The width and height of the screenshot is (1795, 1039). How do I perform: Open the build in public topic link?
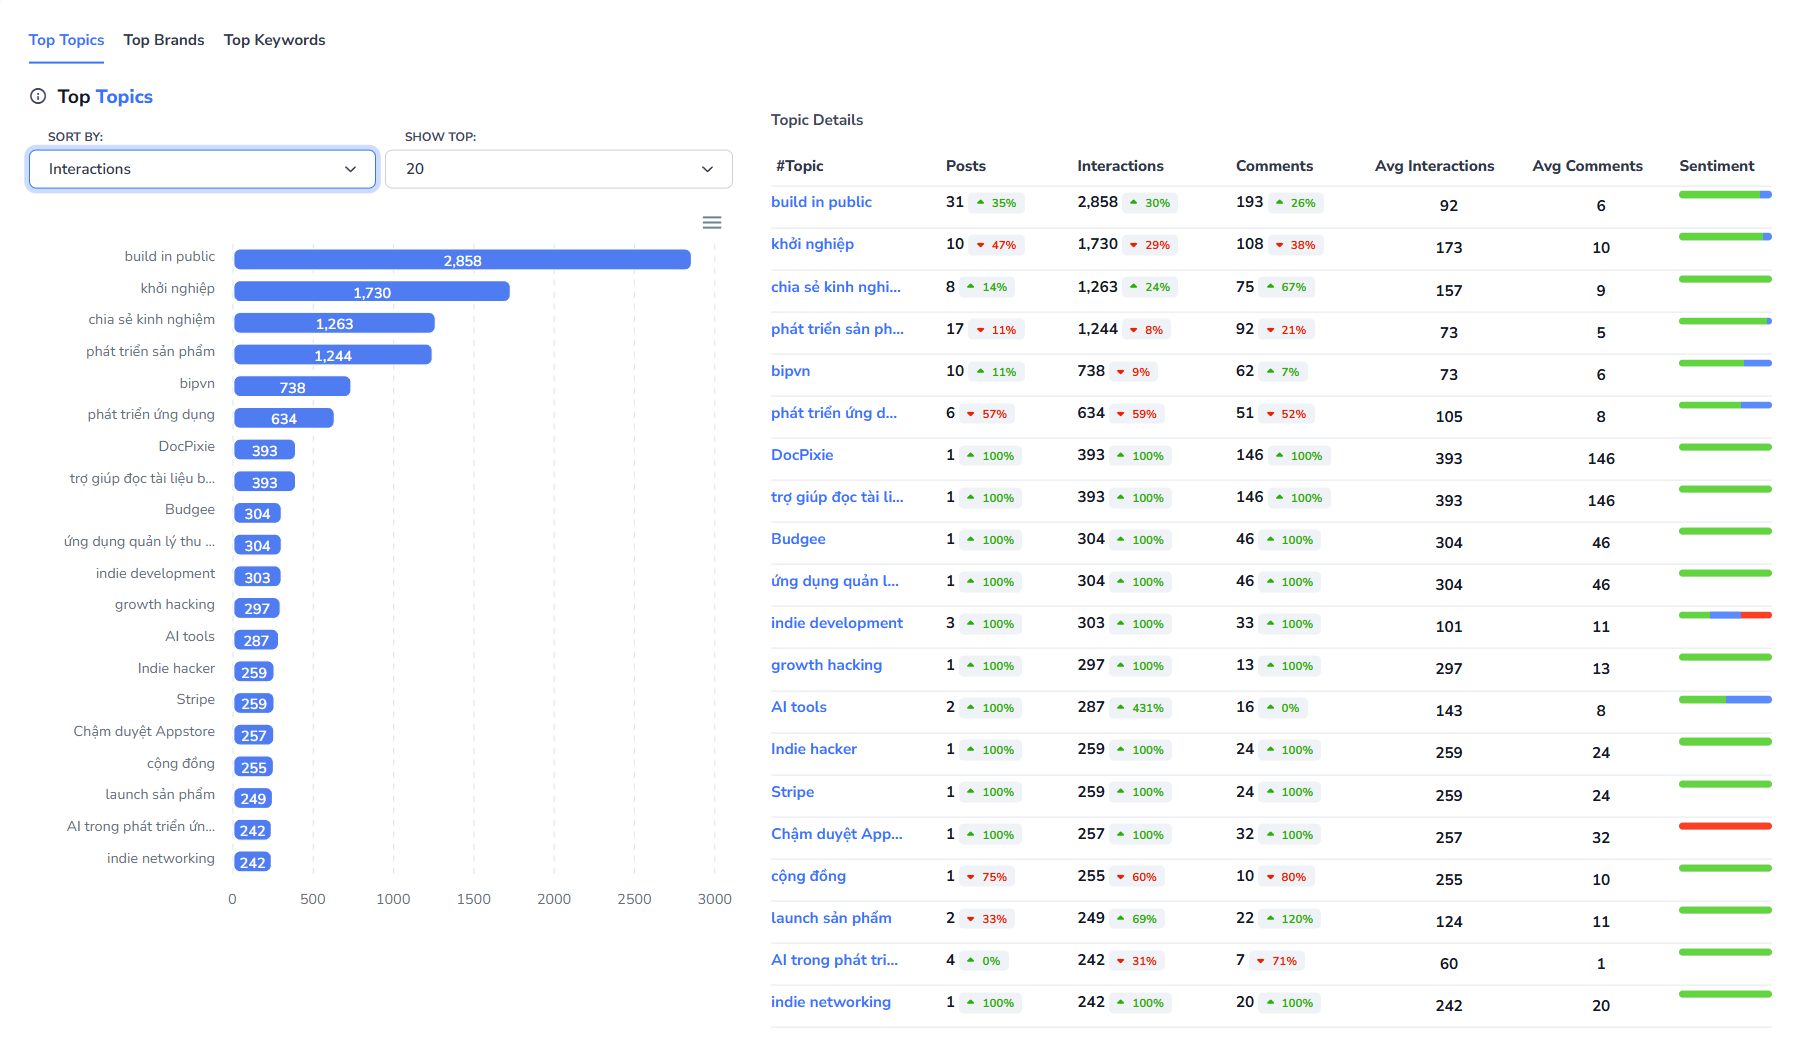(x=821, y=202)
